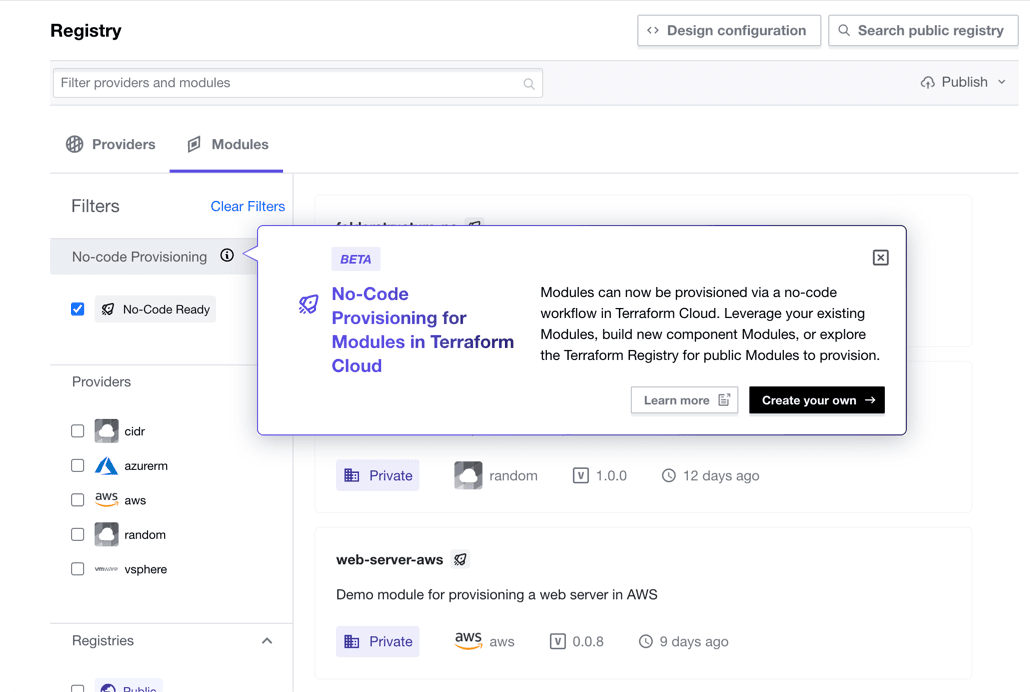Click the info icon beside No-code Provisioning
The height and width of the screenshot is (692, 1030).
[x=227, y=256]
